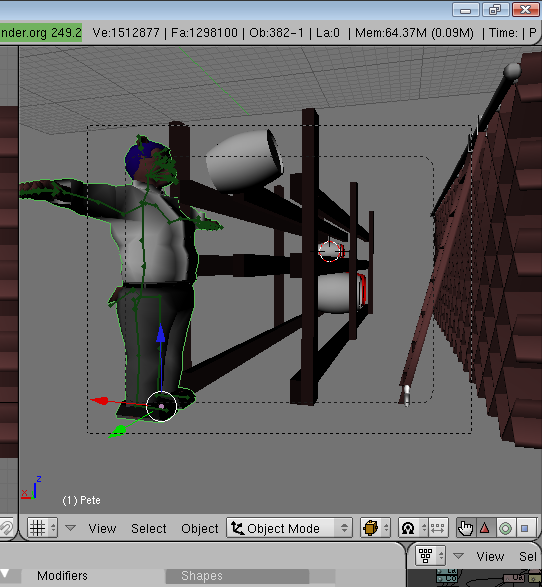Enable the translate manipulator triangle
The height and width of the screenshot is (587, 542).
pyautogui.click(x=485, y=528)
